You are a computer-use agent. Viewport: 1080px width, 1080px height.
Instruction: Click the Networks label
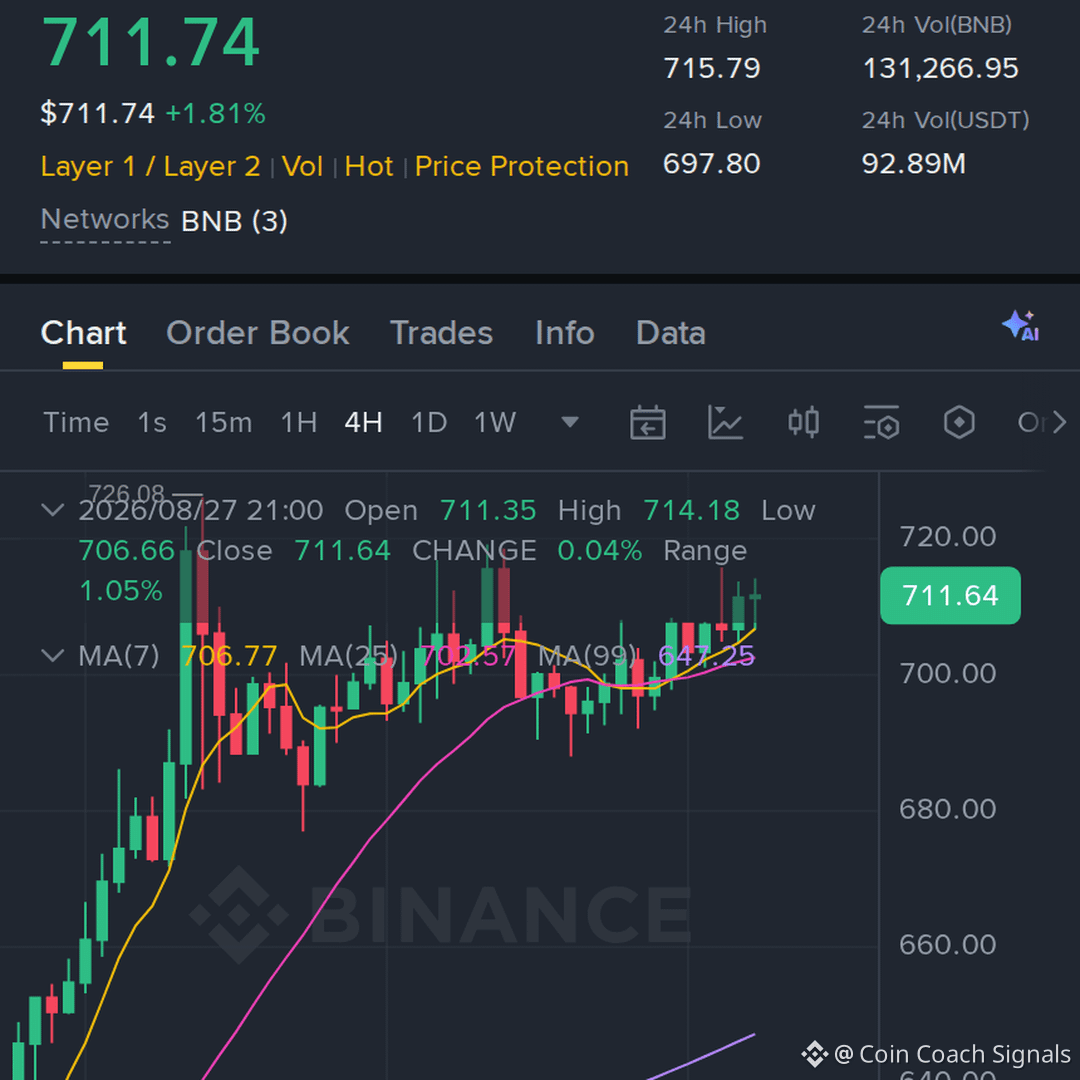pos(105,220)
